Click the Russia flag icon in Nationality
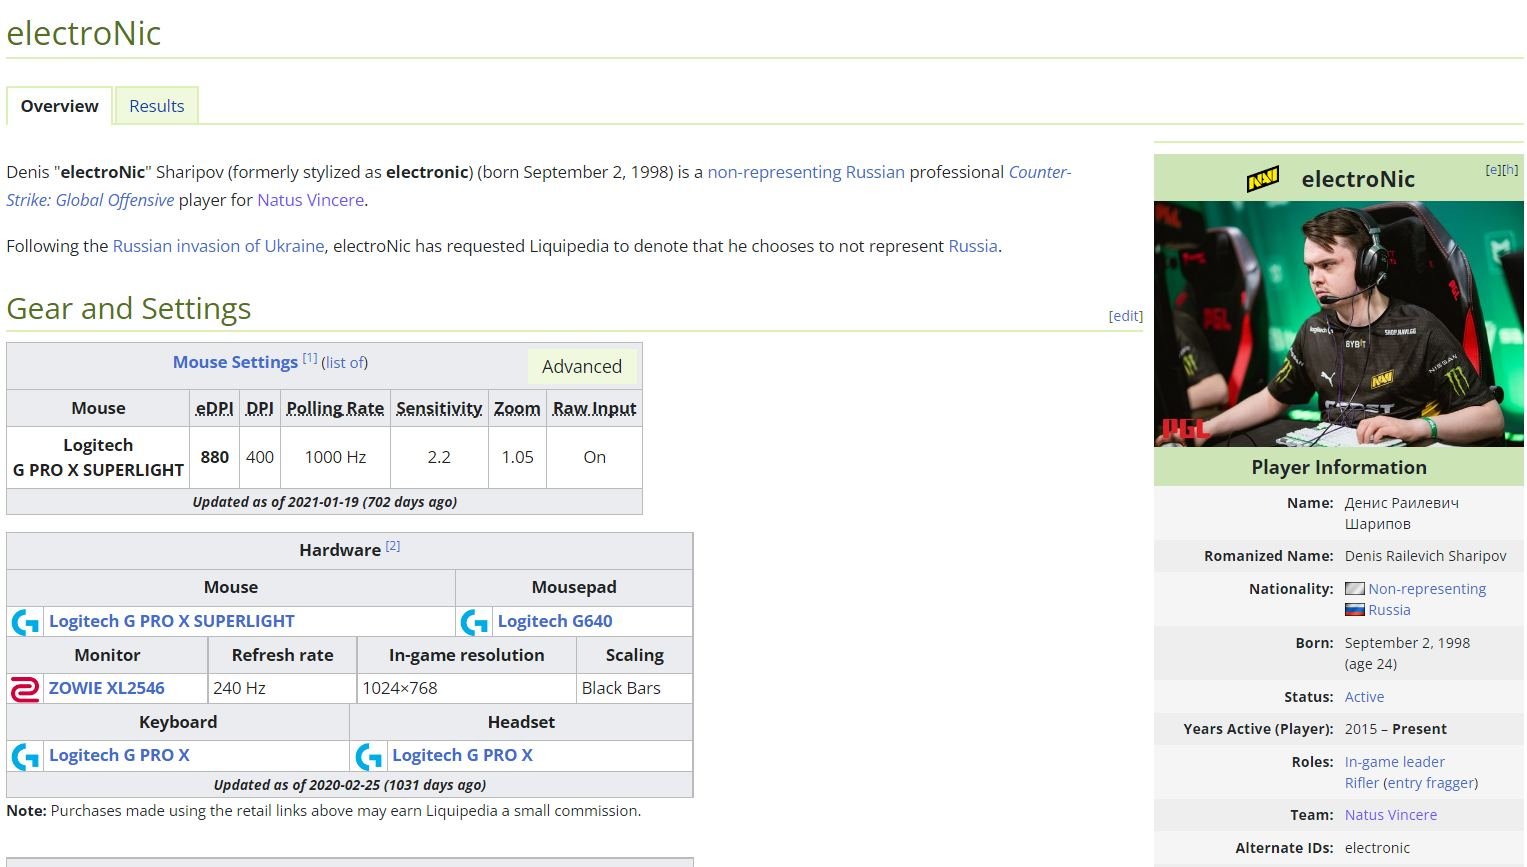This screenshot has height=867, width=1527. pyautogui.click(x=1354, y=610)
